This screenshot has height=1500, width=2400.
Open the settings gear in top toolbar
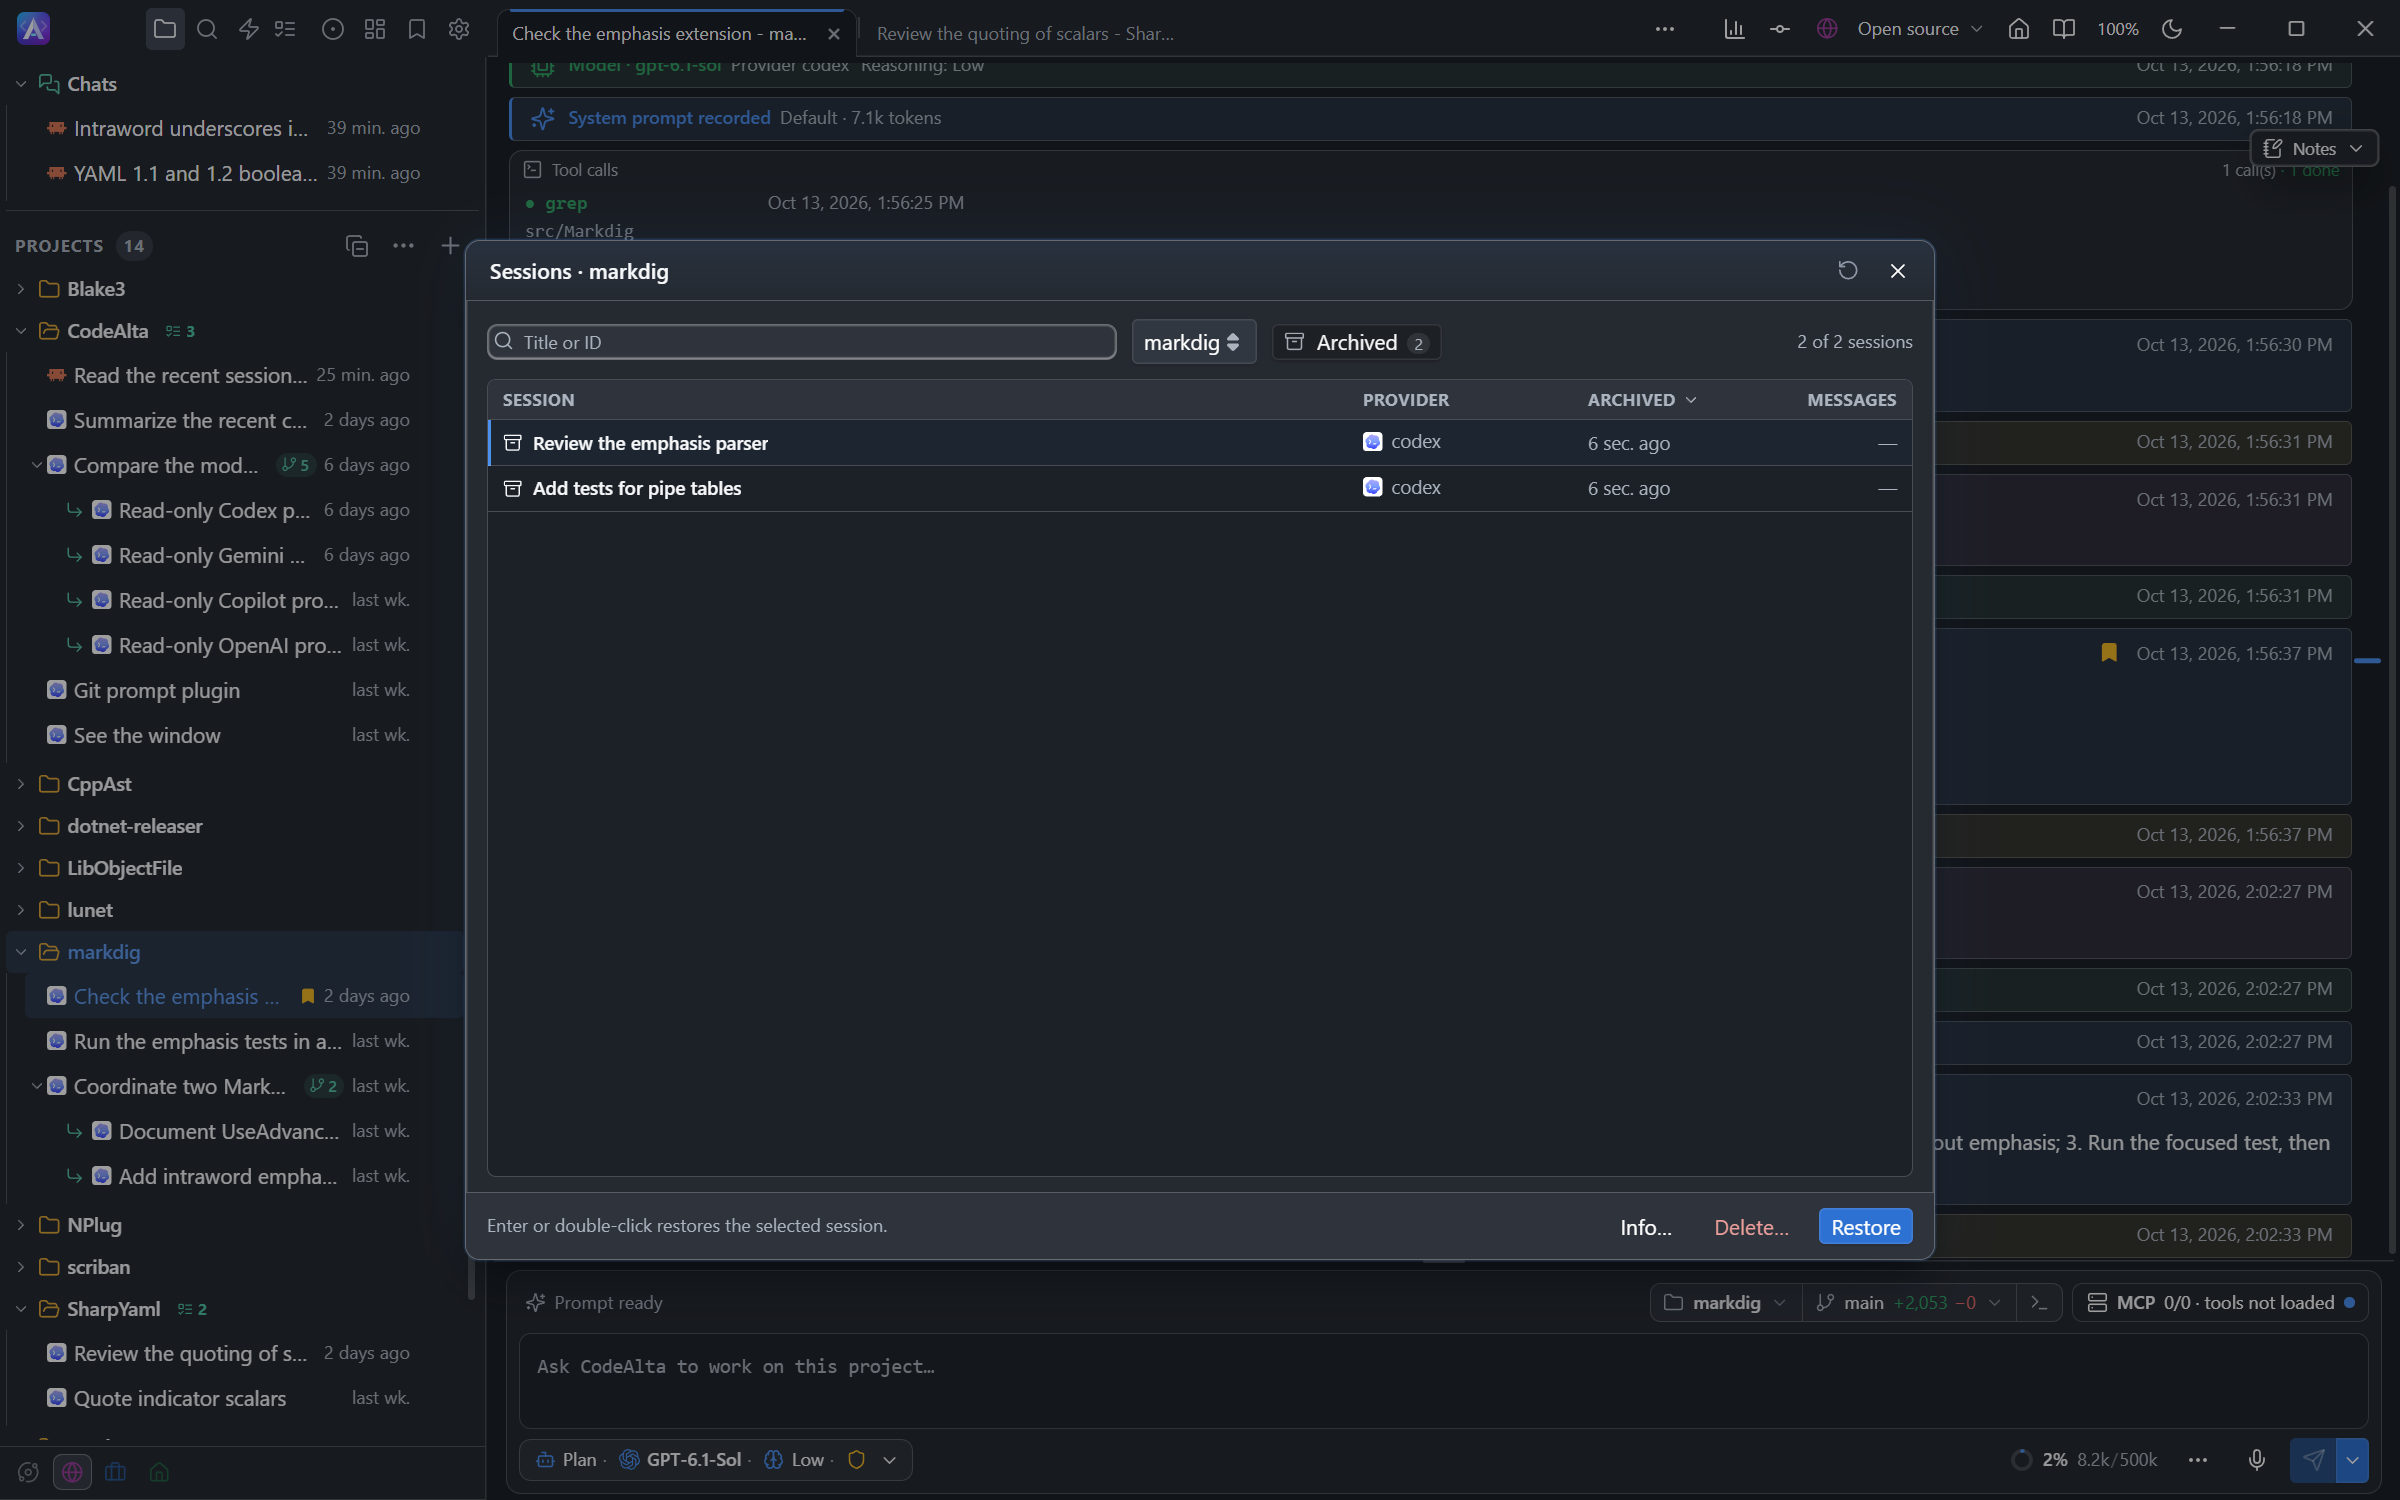[x=459, y=29]
